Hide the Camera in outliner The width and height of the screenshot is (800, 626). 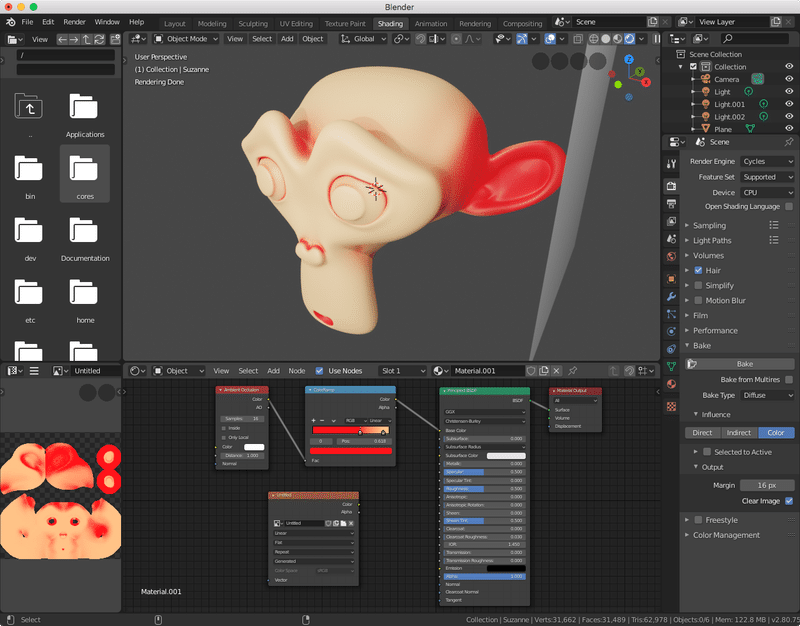[x=789, y=79]
